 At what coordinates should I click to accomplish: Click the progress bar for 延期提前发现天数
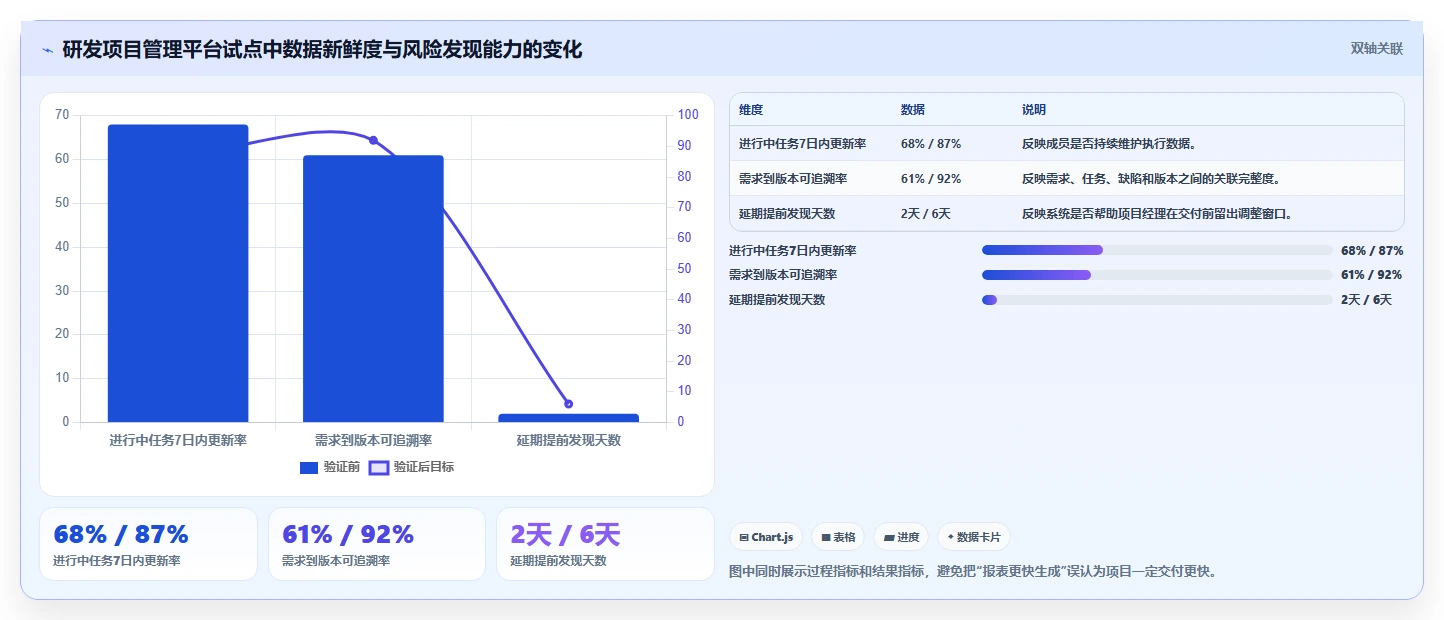pyautogui.click(x=1157, y=300)
